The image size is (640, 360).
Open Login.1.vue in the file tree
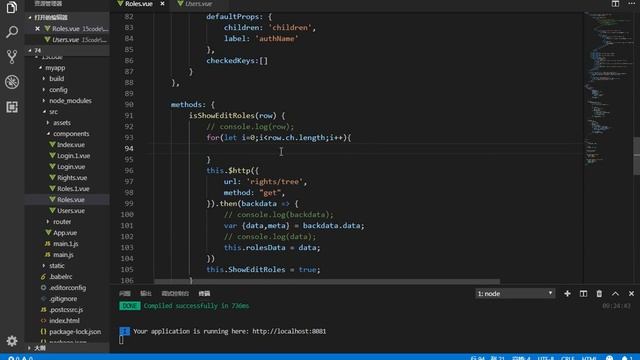click(73, 156)
